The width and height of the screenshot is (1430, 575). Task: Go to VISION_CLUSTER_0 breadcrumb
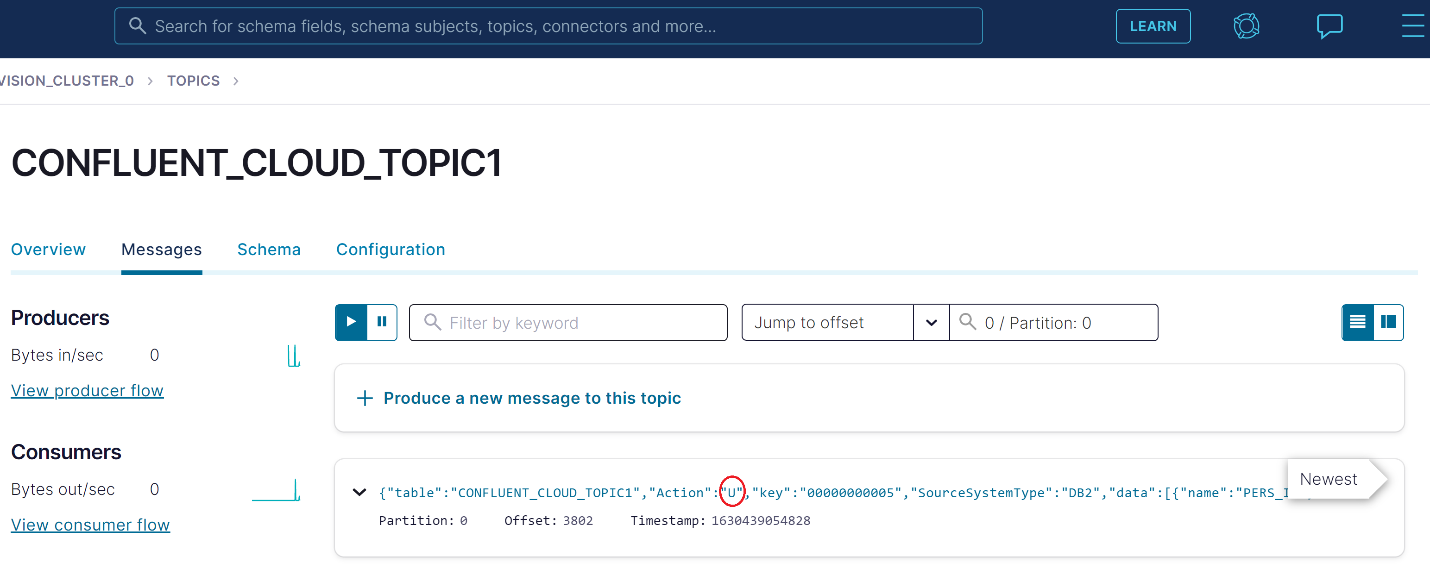tap(67, 81)
